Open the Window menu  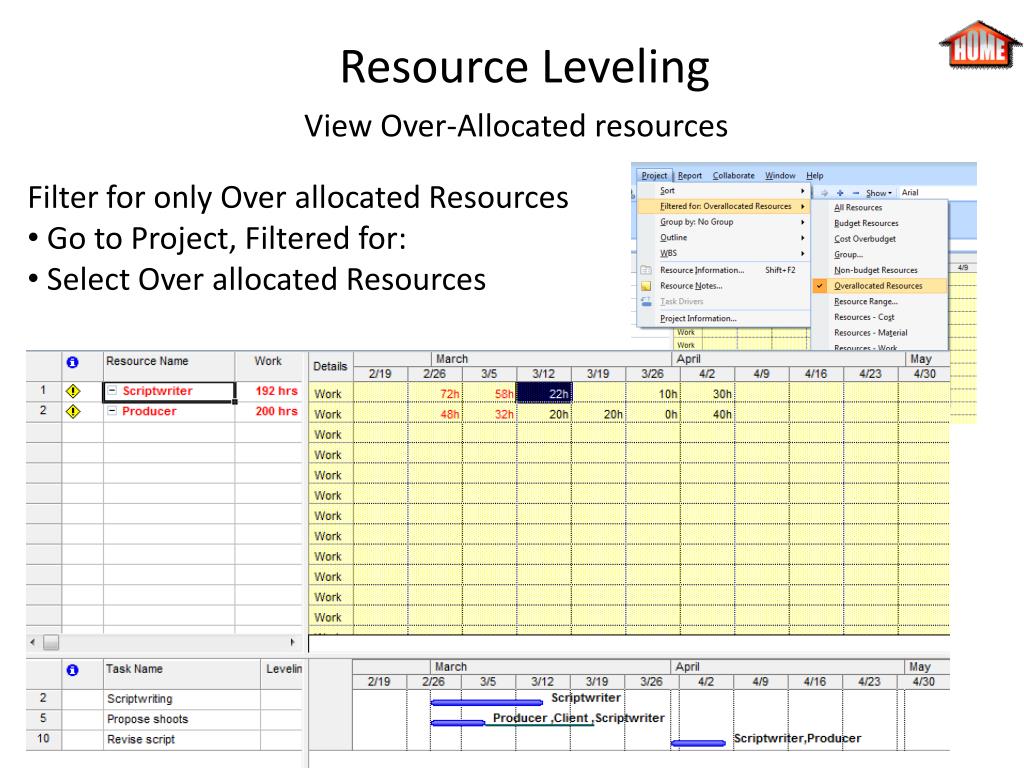780,175
